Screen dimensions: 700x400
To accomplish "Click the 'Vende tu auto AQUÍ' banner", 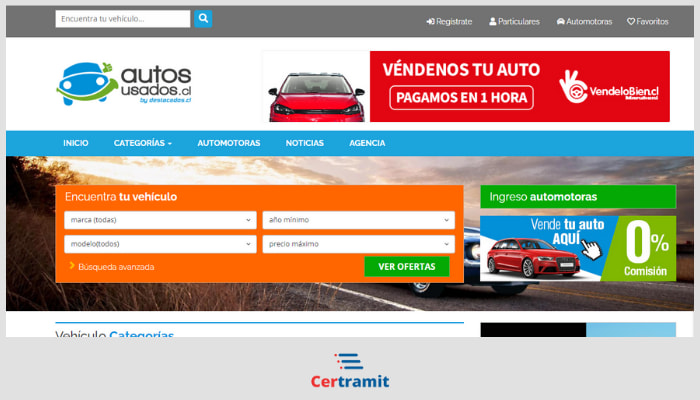I will pos(578,249).
